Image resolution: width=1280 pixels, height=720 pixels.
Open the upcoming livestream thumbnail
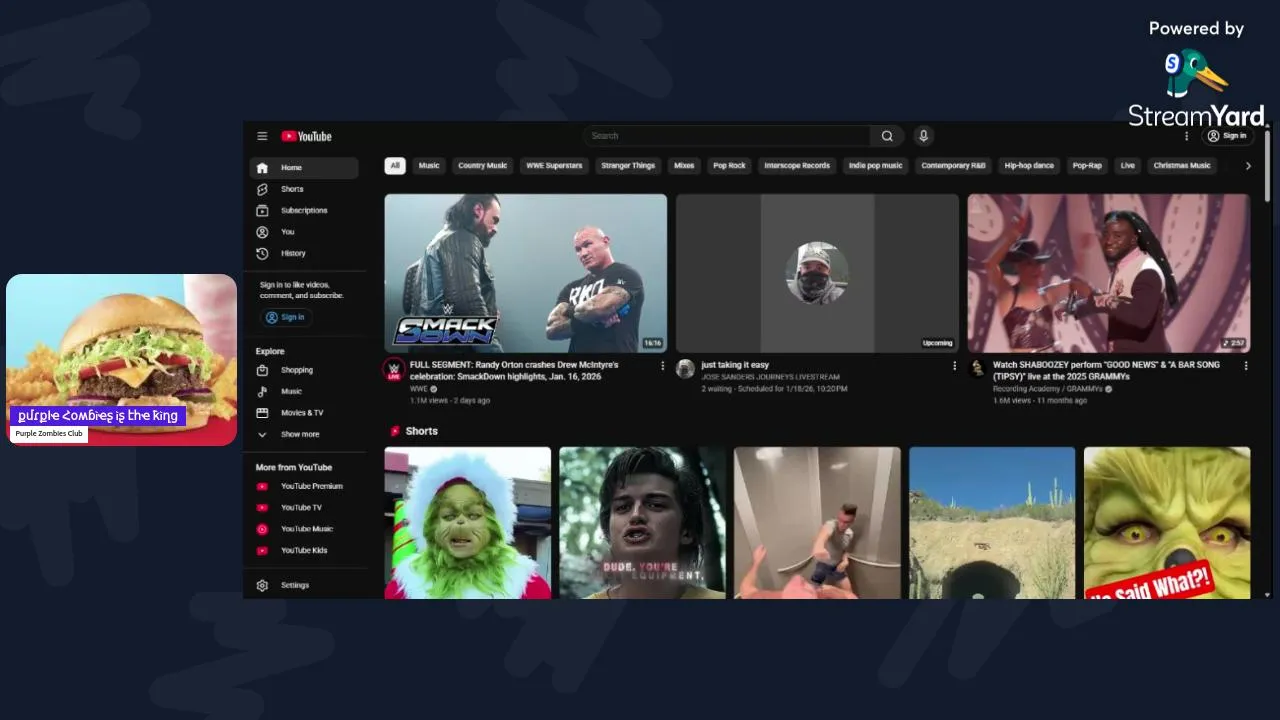tap(817, 273)
